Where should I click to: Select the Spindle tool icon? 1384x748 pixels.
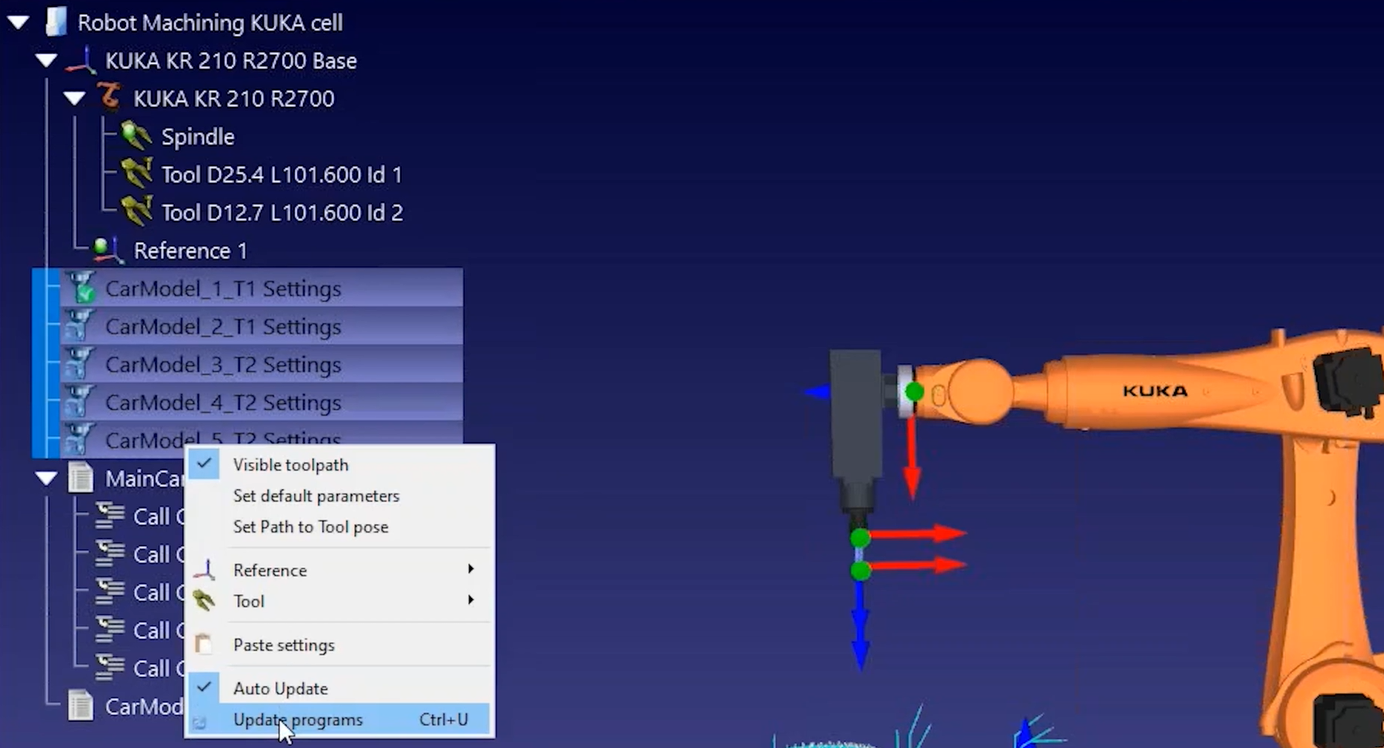click(x=136, y=136)
